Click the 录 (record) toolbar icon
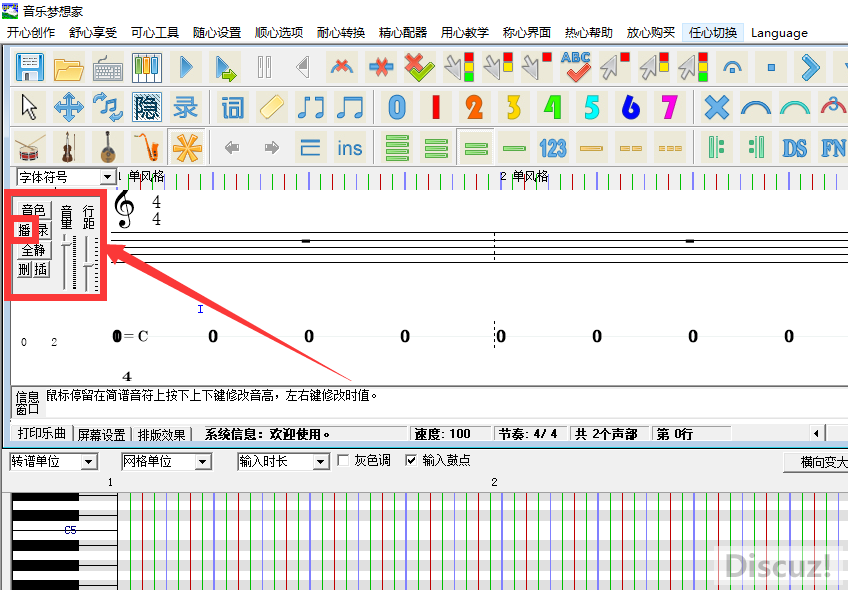 (186, 107)
